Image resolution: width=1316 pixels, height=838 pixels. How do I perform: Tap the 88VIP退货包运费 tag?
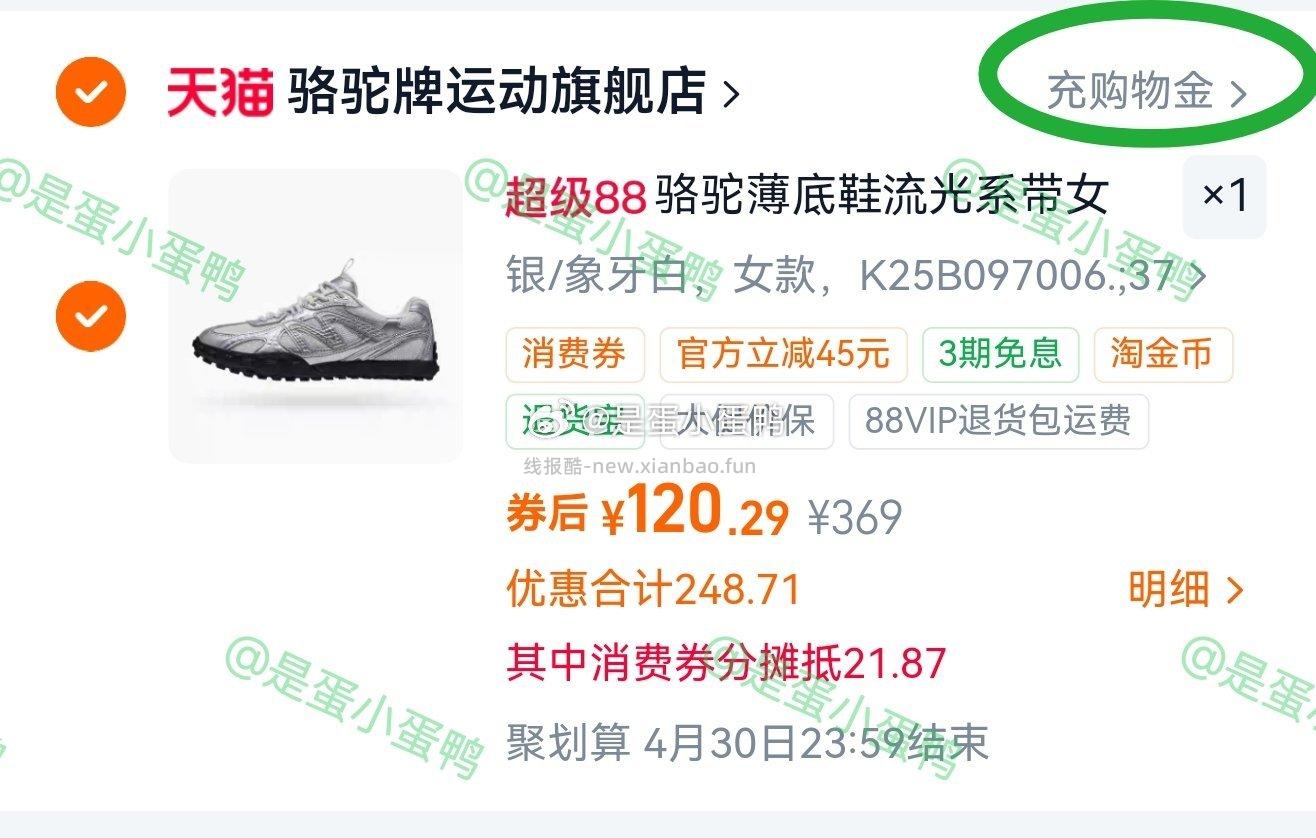(x=998, y=421)
